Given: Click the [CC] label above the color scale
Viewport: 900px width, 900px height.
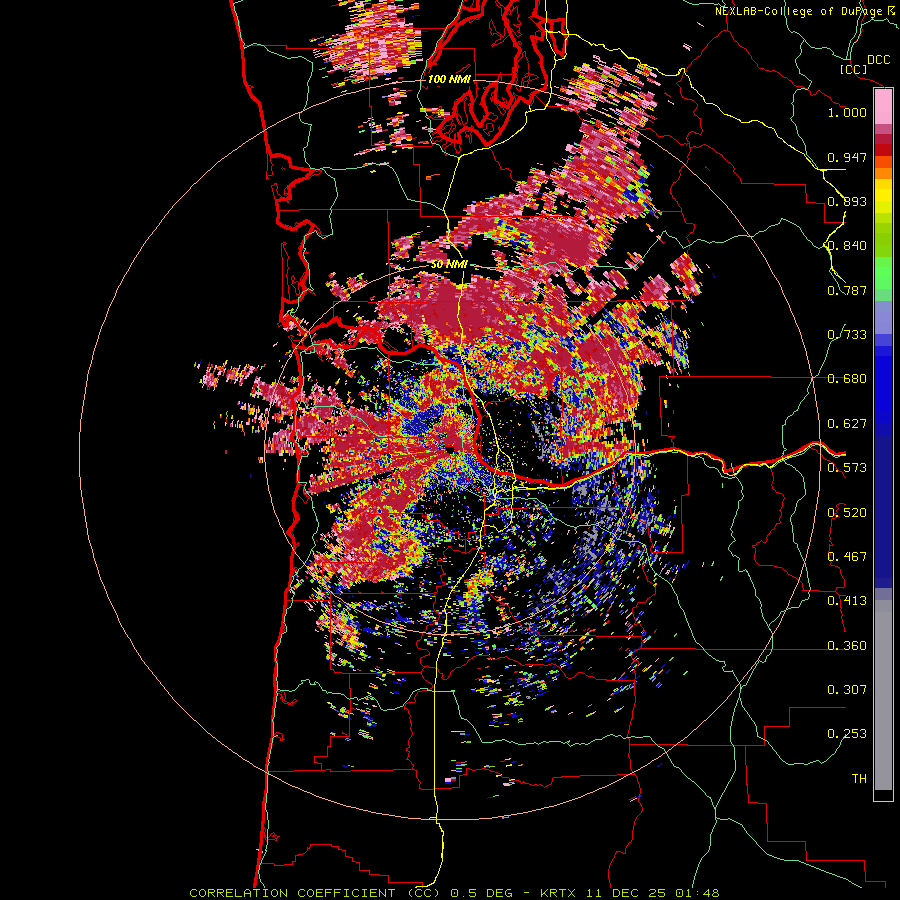Looking at the screenshot, I should [x=853, y=69].
